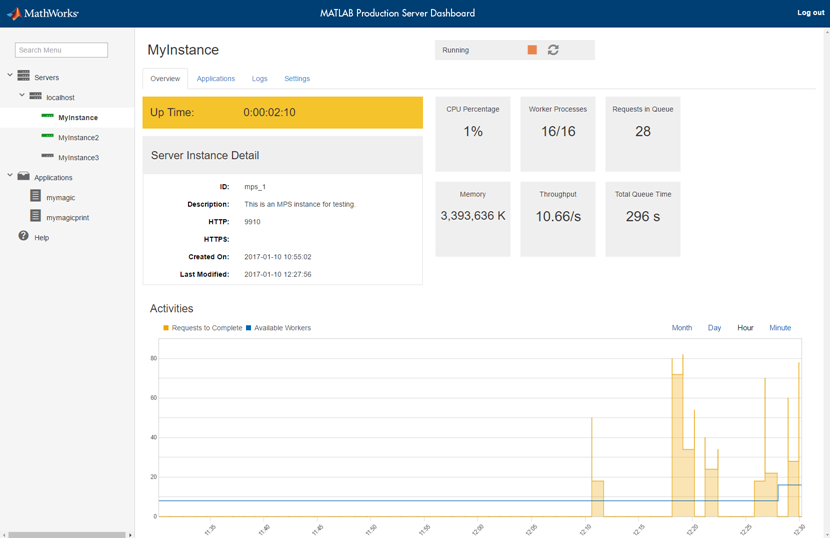Click the Applications label in the sidebar
The height and width of the screenshot is (538, 830).
pyautogui.click(x=53, y=177)
